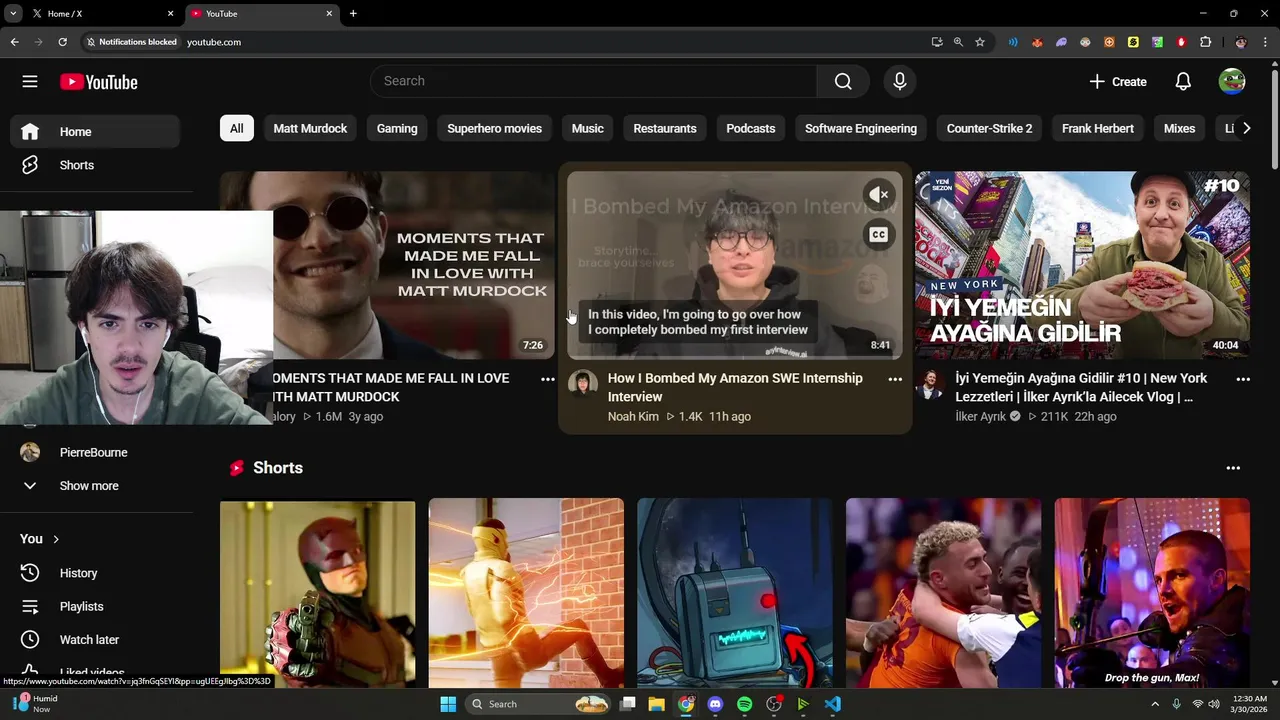Open Noah Kim channel link
1280x720 pixels.
(x=633, y=417)
